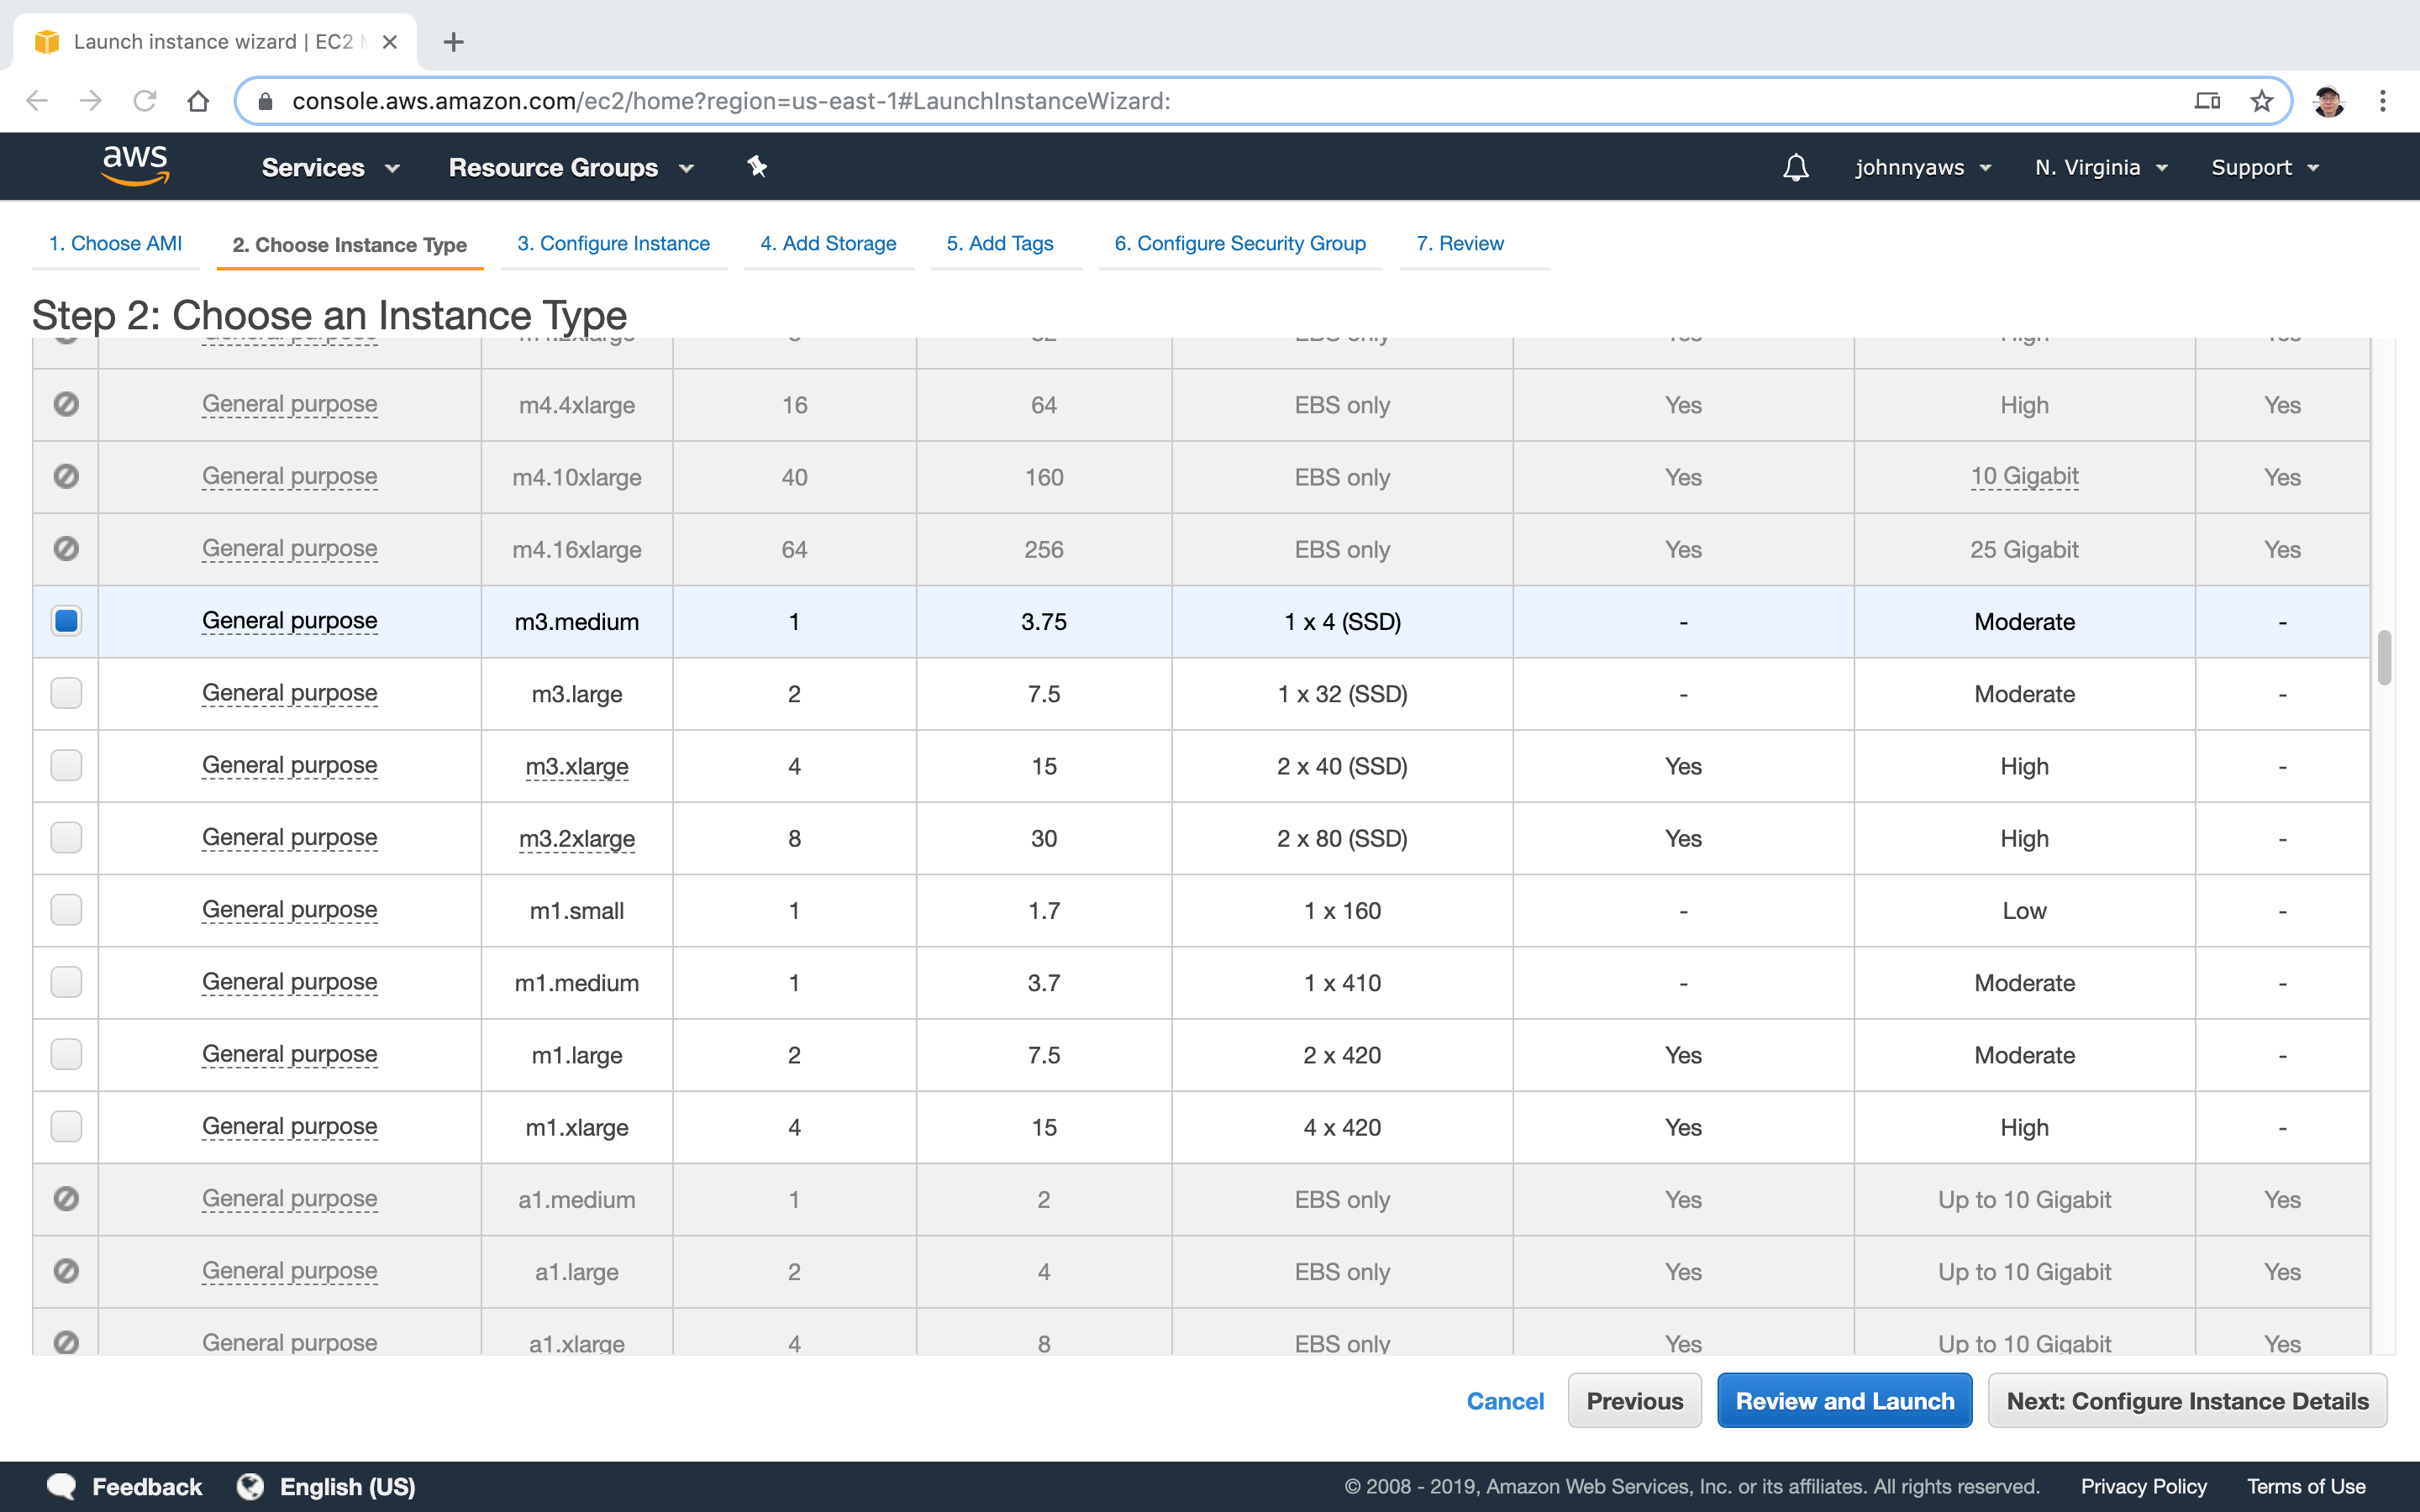Select the m3.2xlarge instance checkbox

tap(66, 837)
